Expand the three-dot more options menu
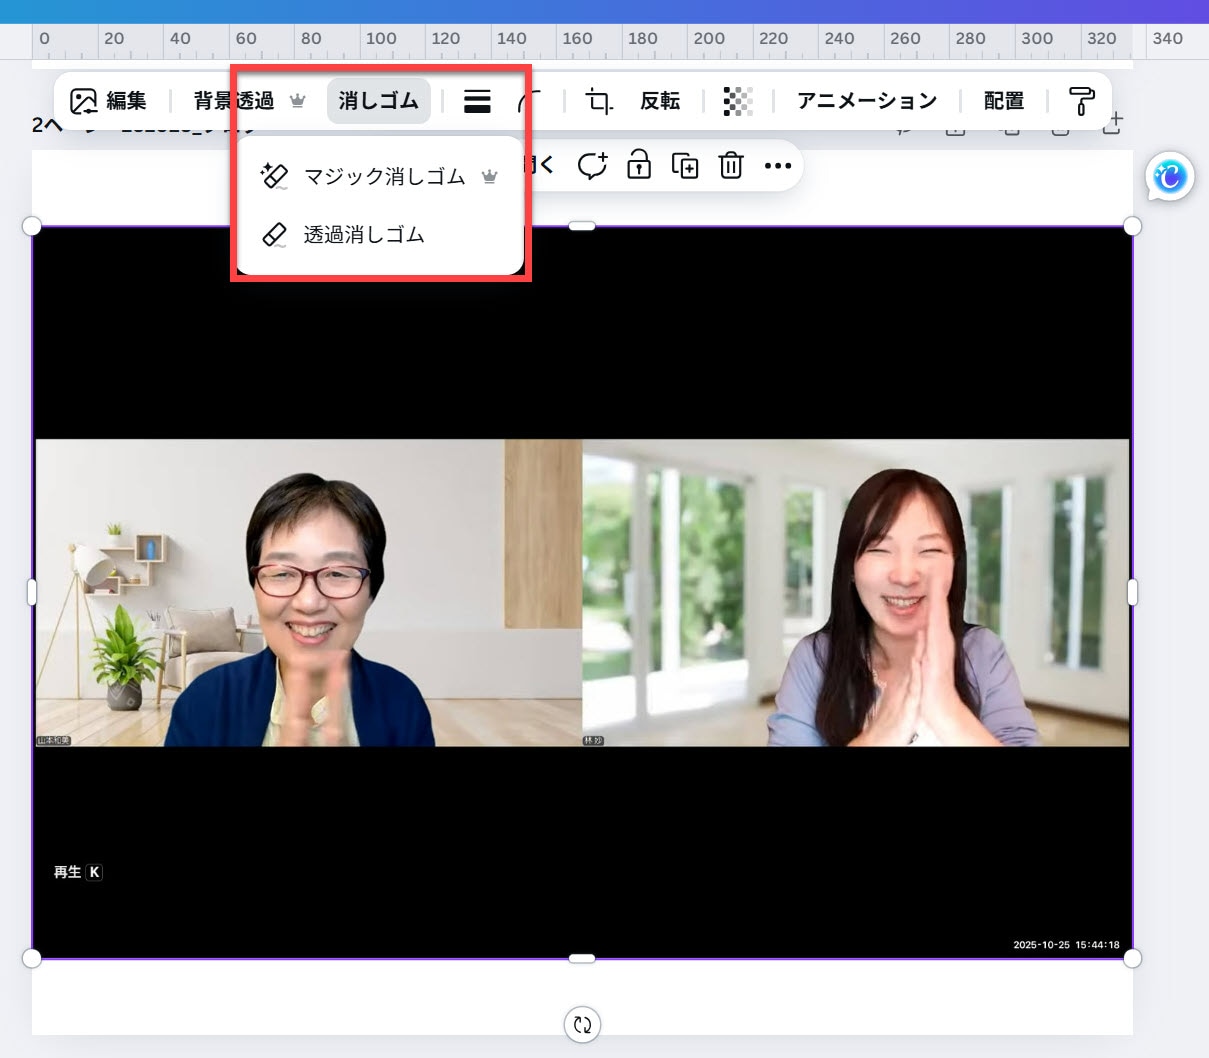The height and width of the screenshot is (1058, 1209). click(x=777, y=166)
